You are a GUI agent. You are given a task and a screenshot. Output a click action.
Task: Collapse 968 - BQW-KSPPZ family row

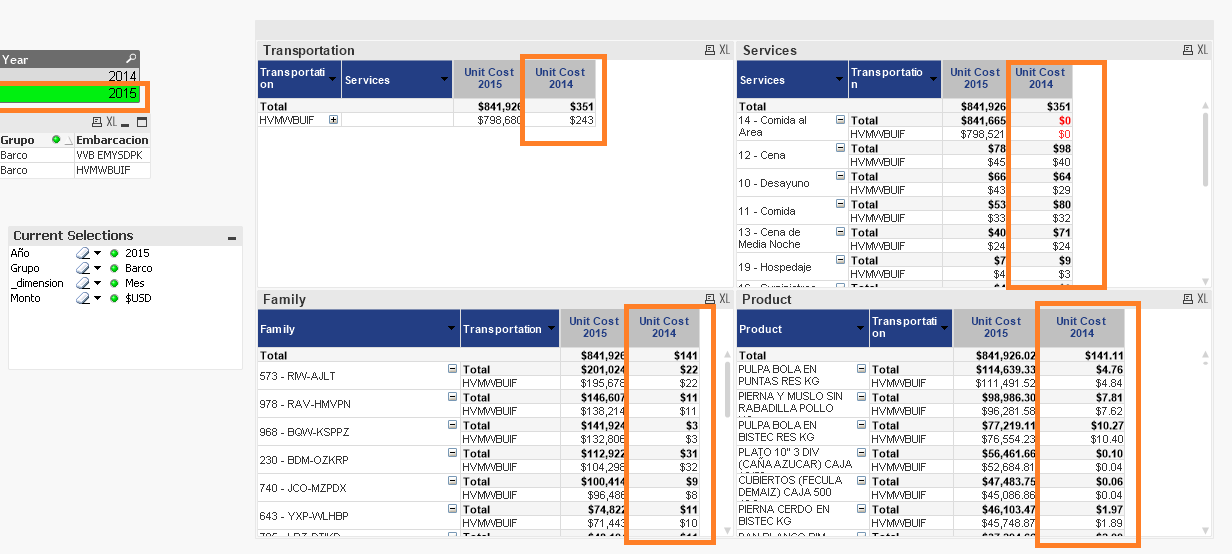tap(452, 424)
